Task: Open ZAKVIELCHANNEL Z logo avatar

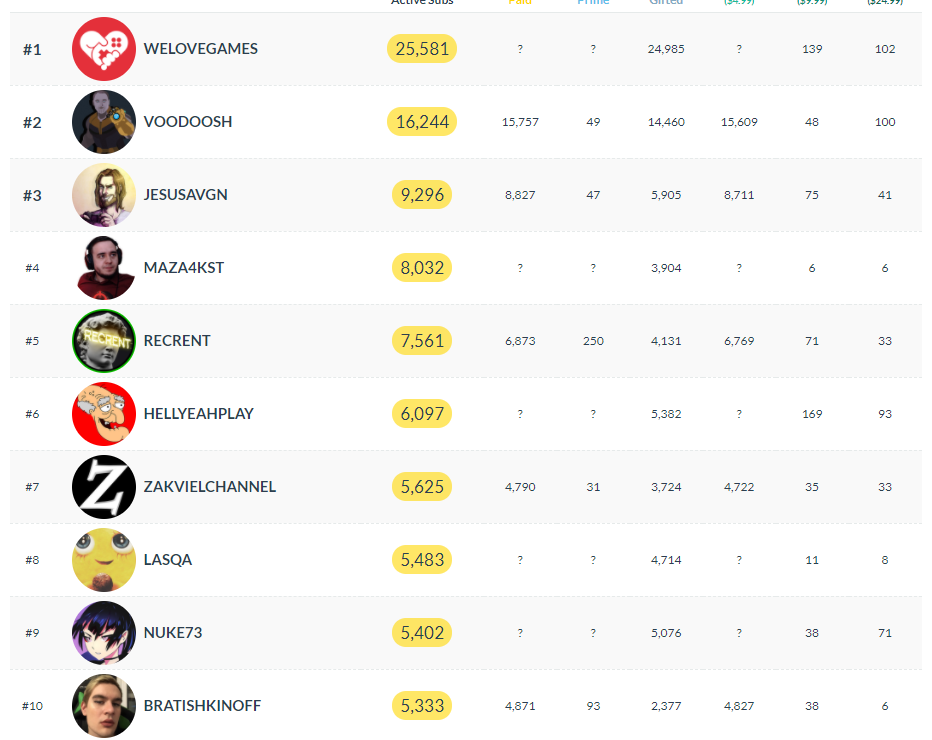Action: [103, 487]
